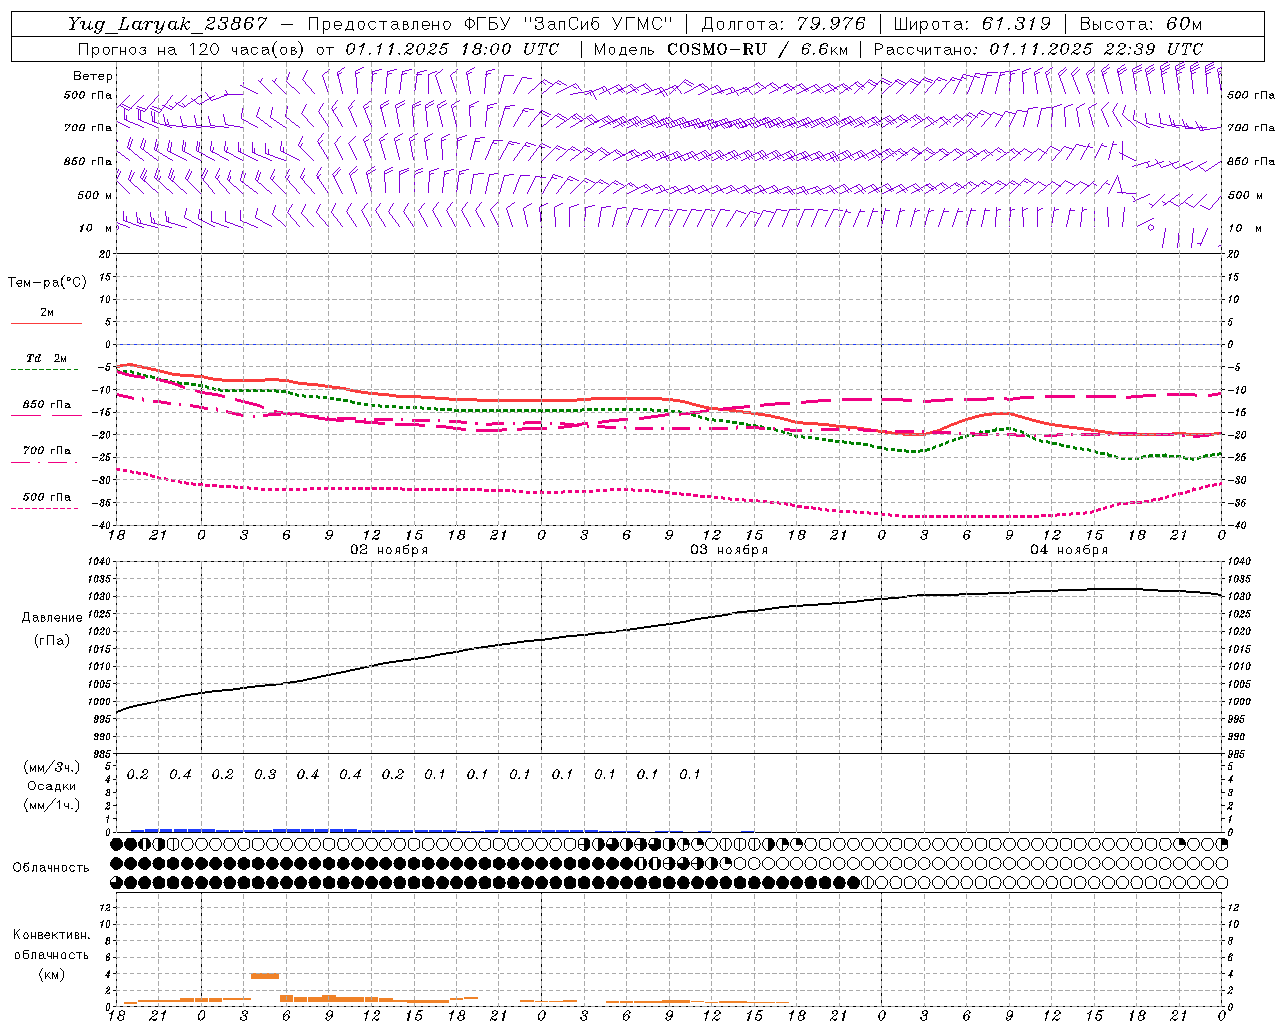The image size is (1280, 1024).
Task: Click the 0.3 three-hour precipitation value
Action: click(x=265, y=775)
